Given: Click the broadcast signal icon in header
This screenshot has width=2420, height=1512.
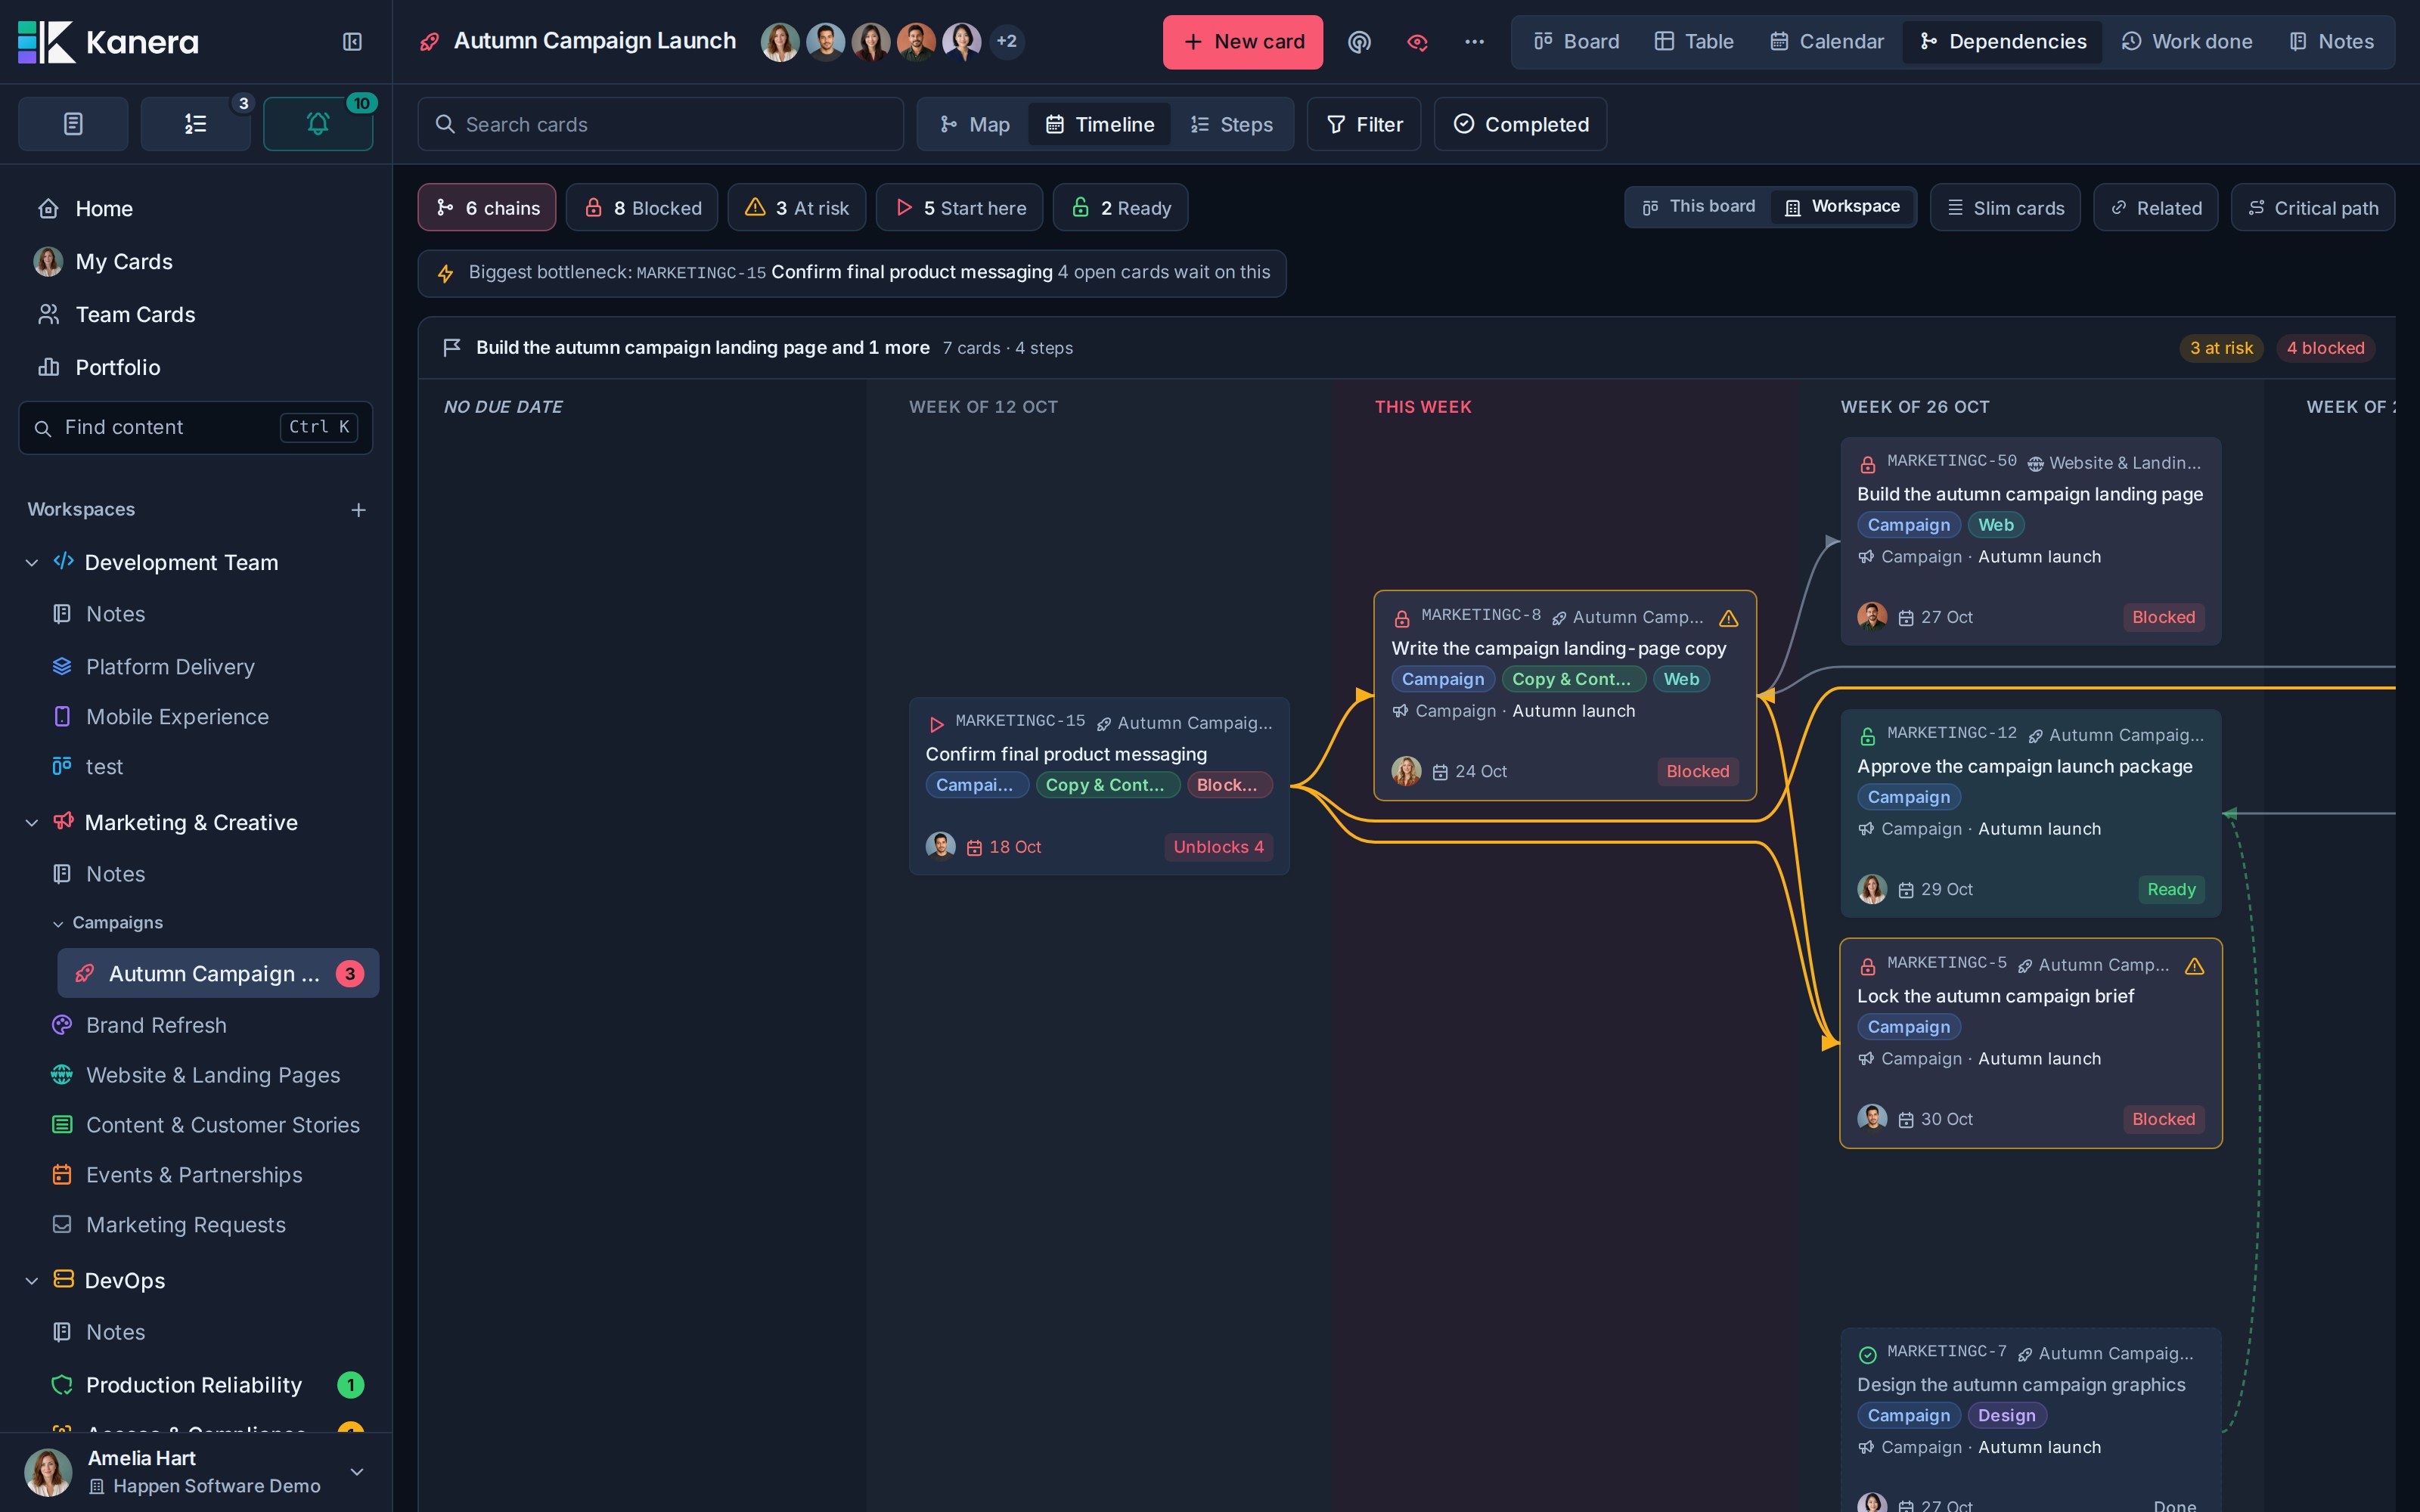Looking at the screenshot, I should (1359, 42).
